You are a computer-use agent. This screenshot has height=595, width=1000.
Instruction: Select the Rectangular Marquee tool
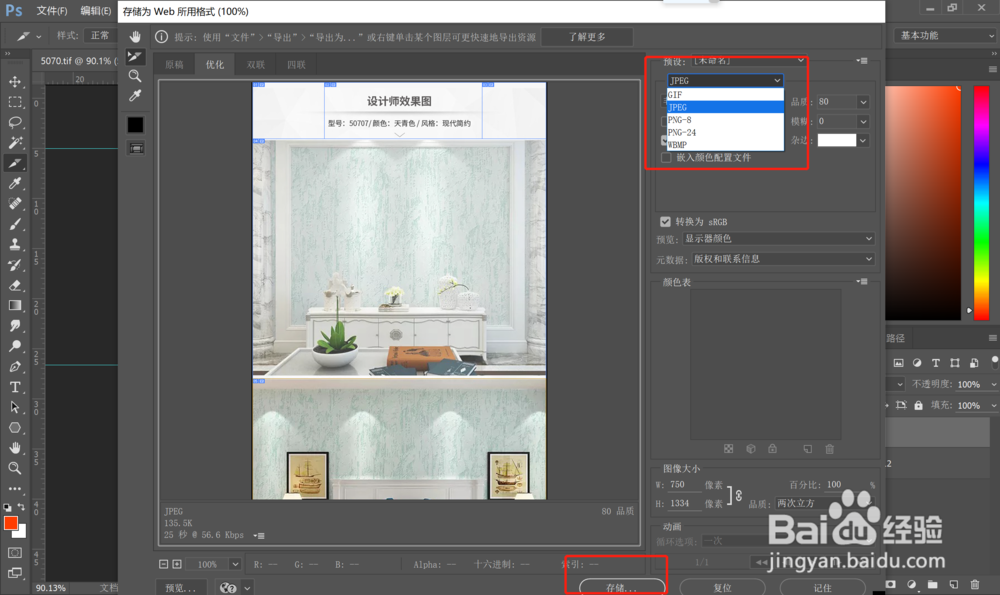pyautogui.click(x=15, y=102)
